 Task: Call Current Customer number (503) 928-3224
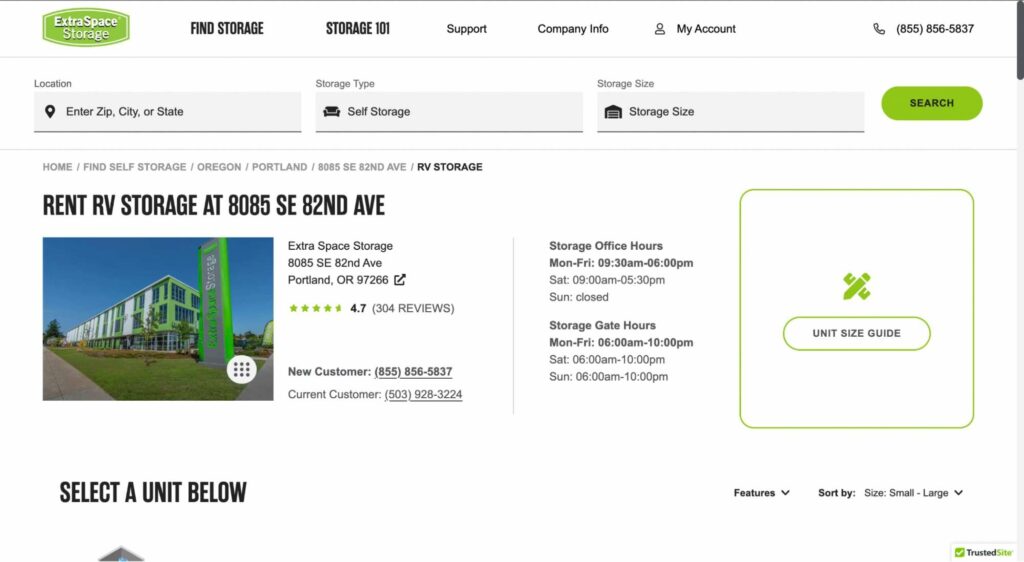423,394
